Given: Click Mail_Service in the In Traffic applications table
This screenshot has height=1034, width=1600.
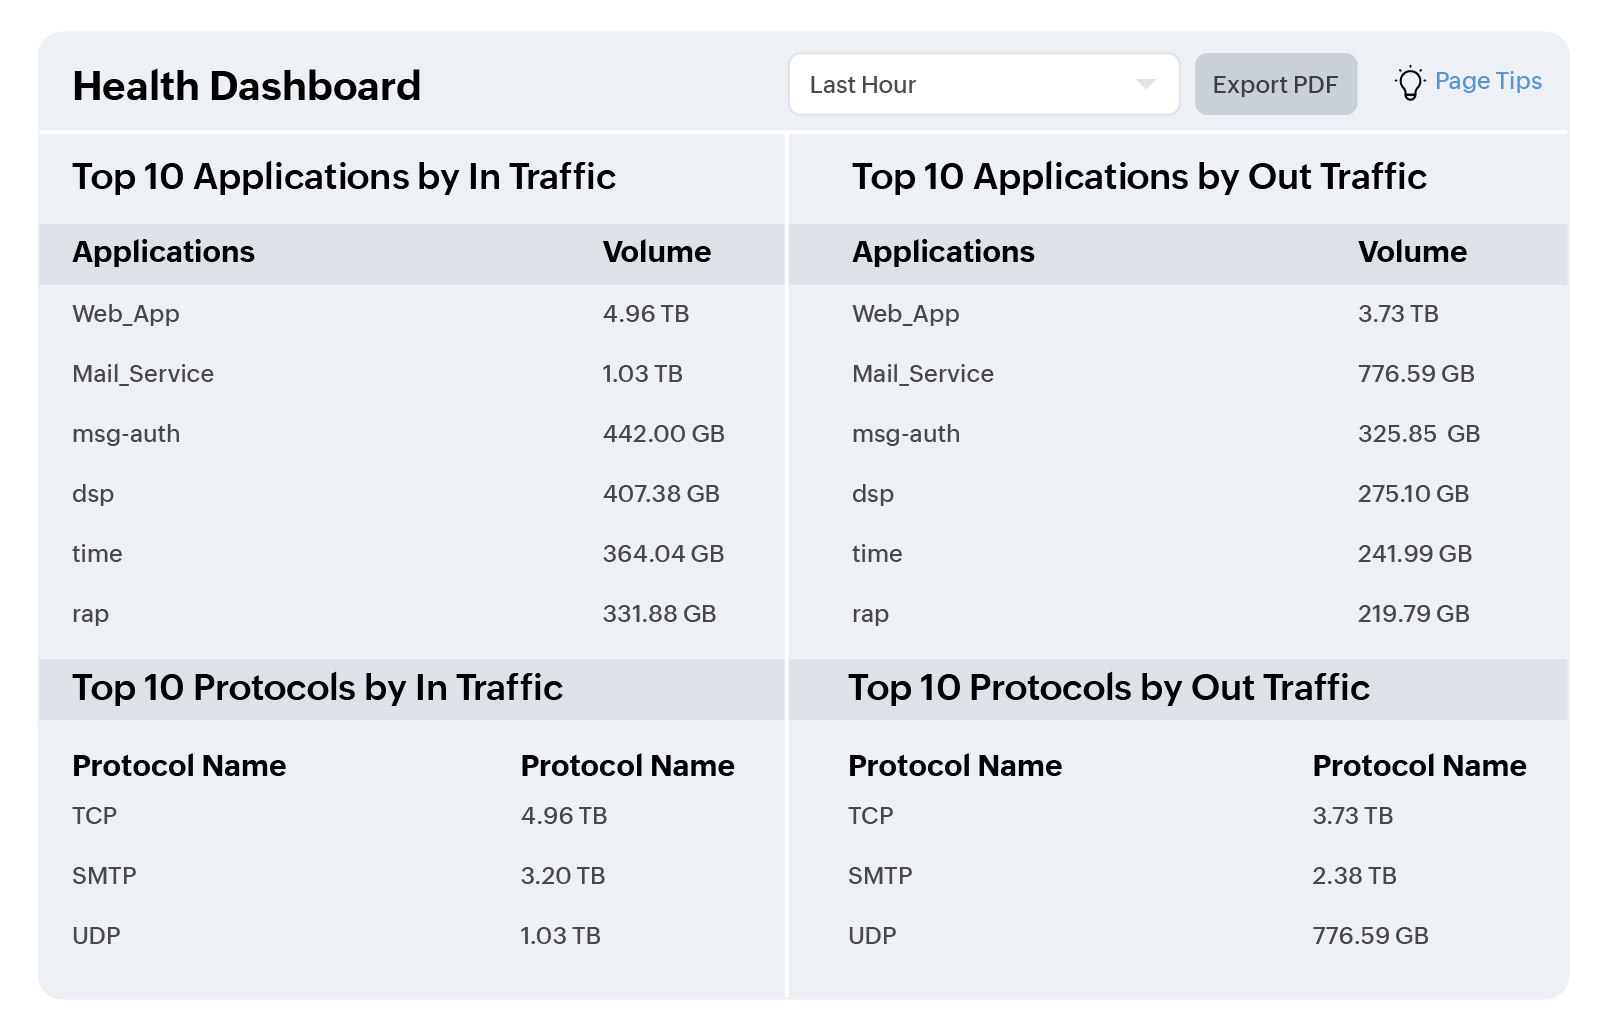Looking at the screenshot, I should pos(143,374).
